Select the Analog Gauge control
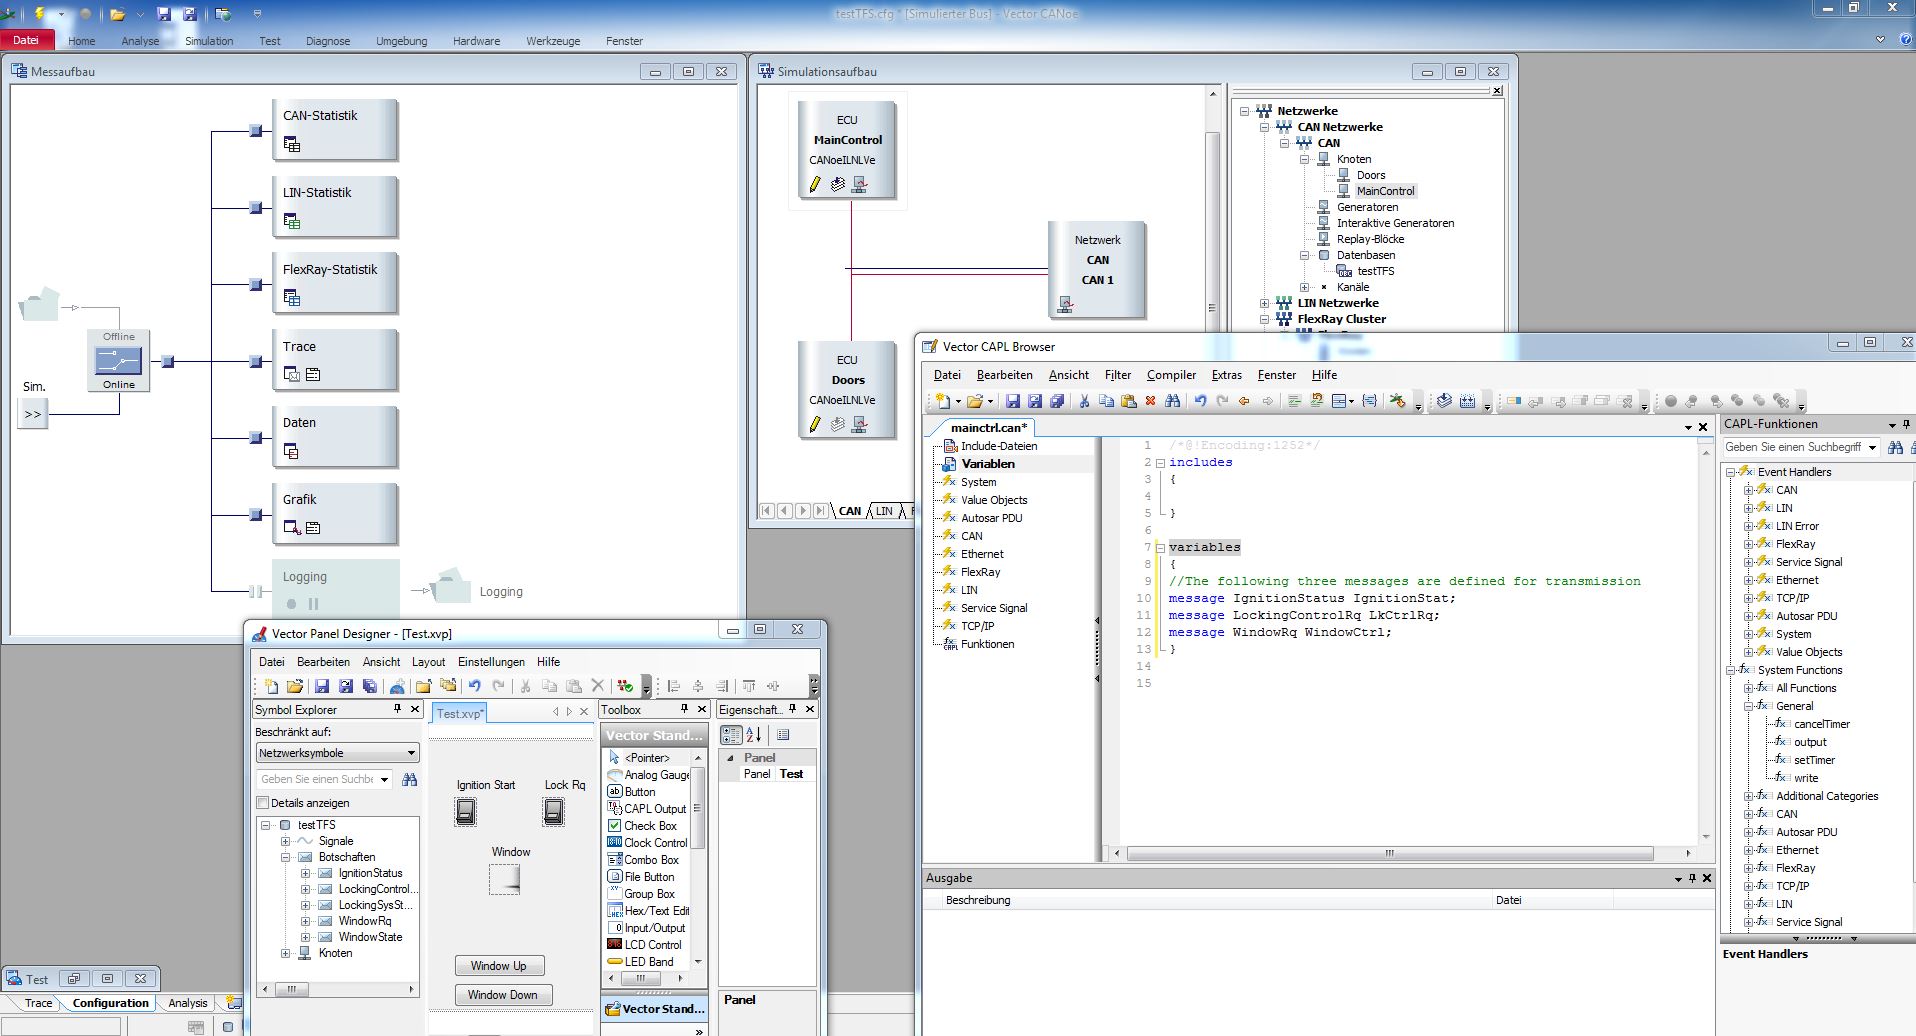Viewport: 1916px width, 1036px height. [652, 774]
